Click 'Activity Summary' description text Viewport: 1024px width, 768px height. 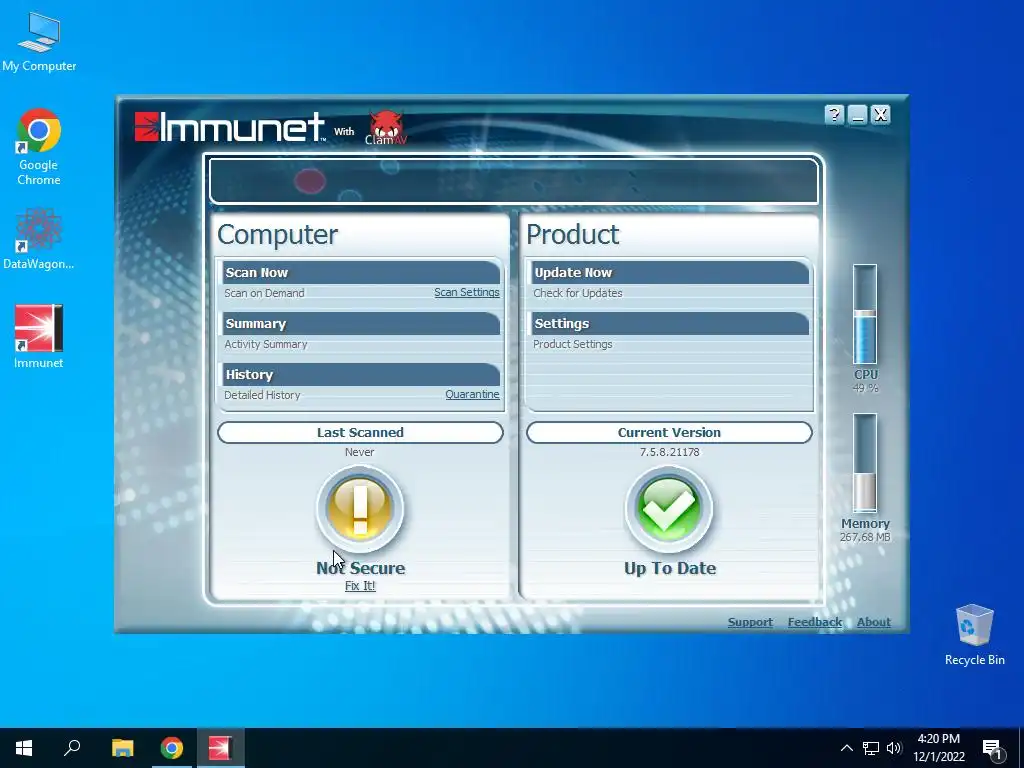[265, 344]
